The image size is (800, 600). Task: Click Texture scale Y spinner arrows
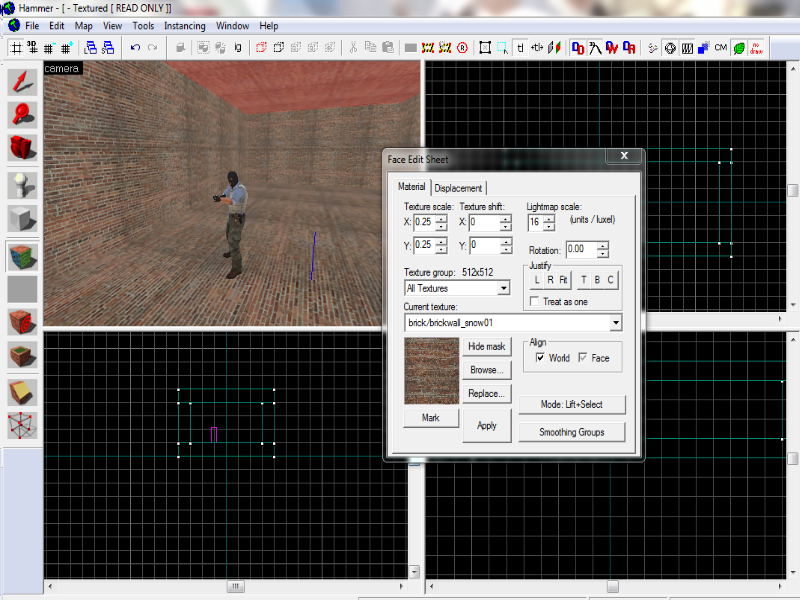tap(441, 245)
